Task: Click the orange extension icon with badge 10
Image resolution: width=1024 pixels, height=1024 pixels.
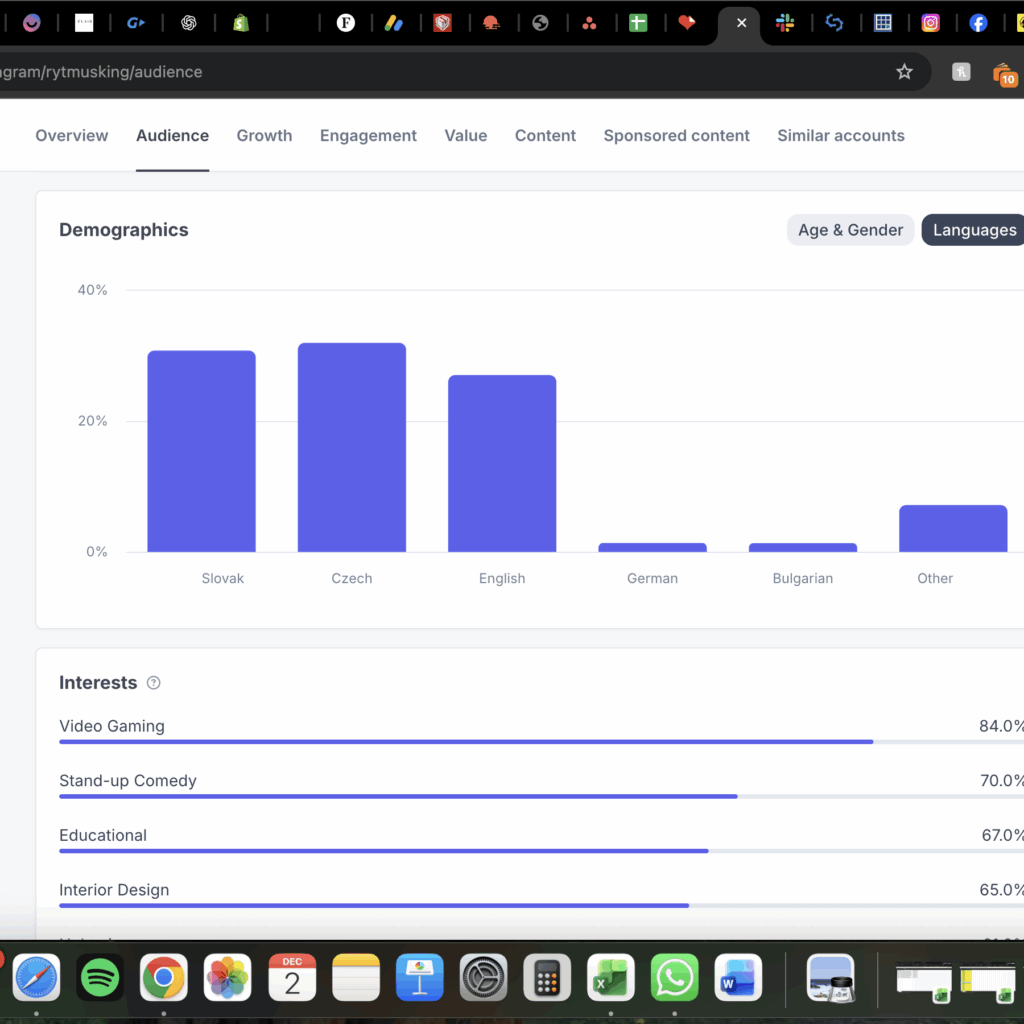Action: coord(1004,73)
